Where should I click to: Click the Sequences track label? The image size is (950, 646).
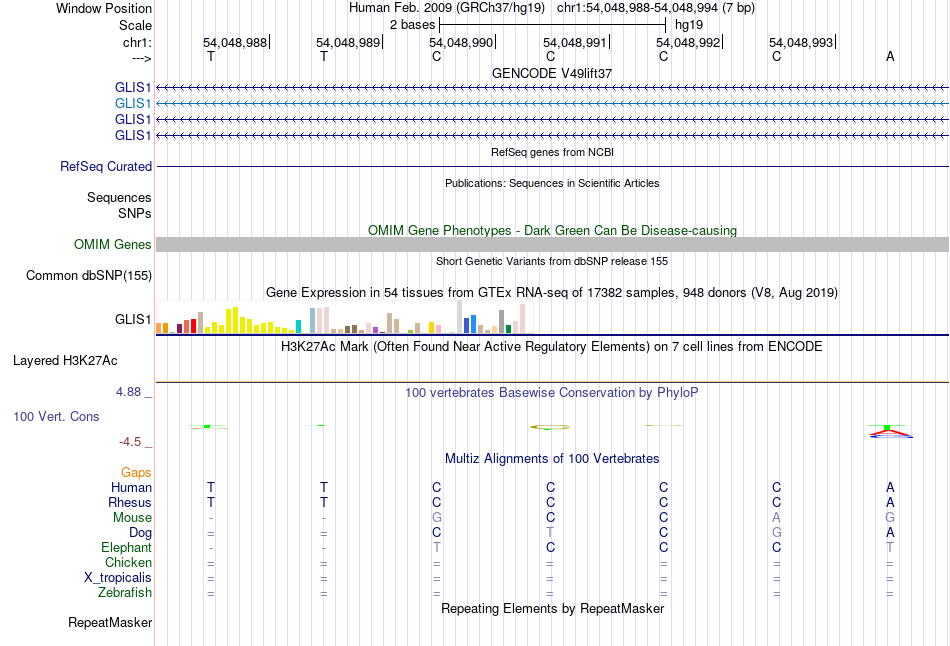(119, 198)
